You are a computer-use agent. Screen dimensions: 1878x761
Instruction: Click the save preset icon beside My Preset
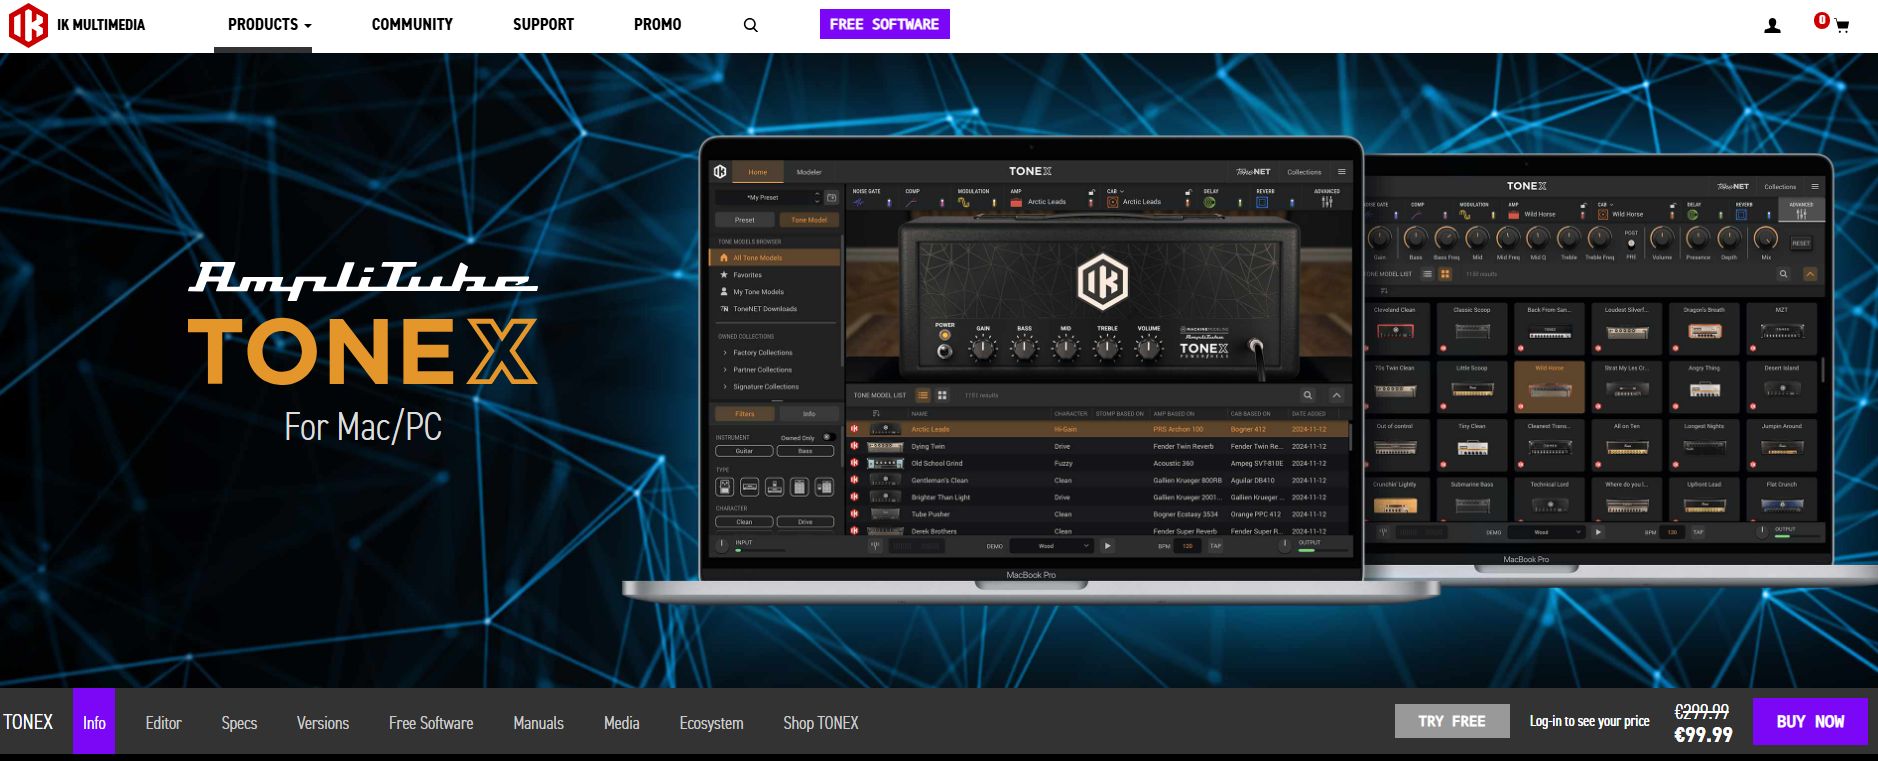[831, 198]
